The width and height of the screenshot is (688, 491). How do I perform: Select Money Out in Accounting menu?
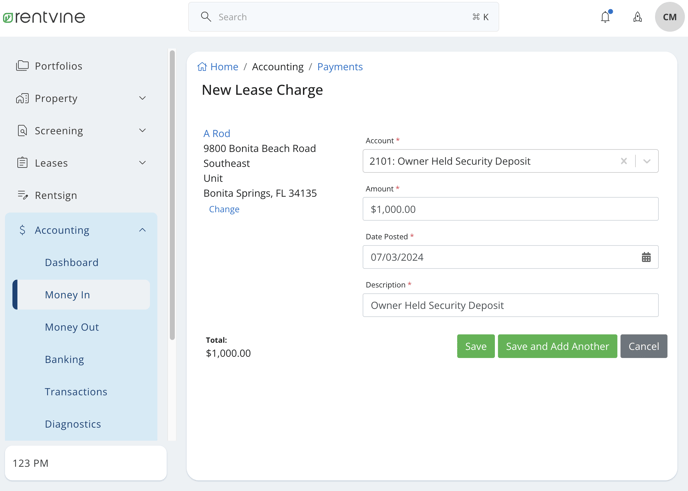coord(72,327)
